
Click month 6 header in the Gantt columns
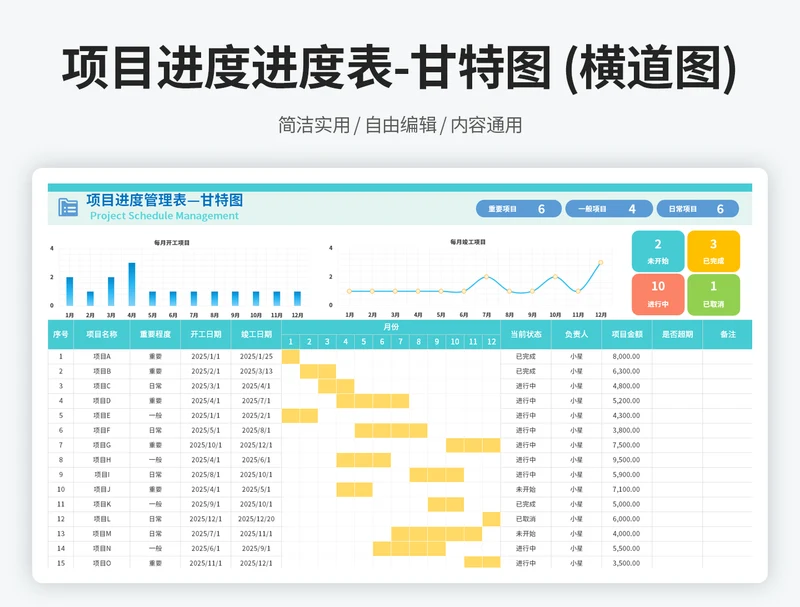pos(382,342)
